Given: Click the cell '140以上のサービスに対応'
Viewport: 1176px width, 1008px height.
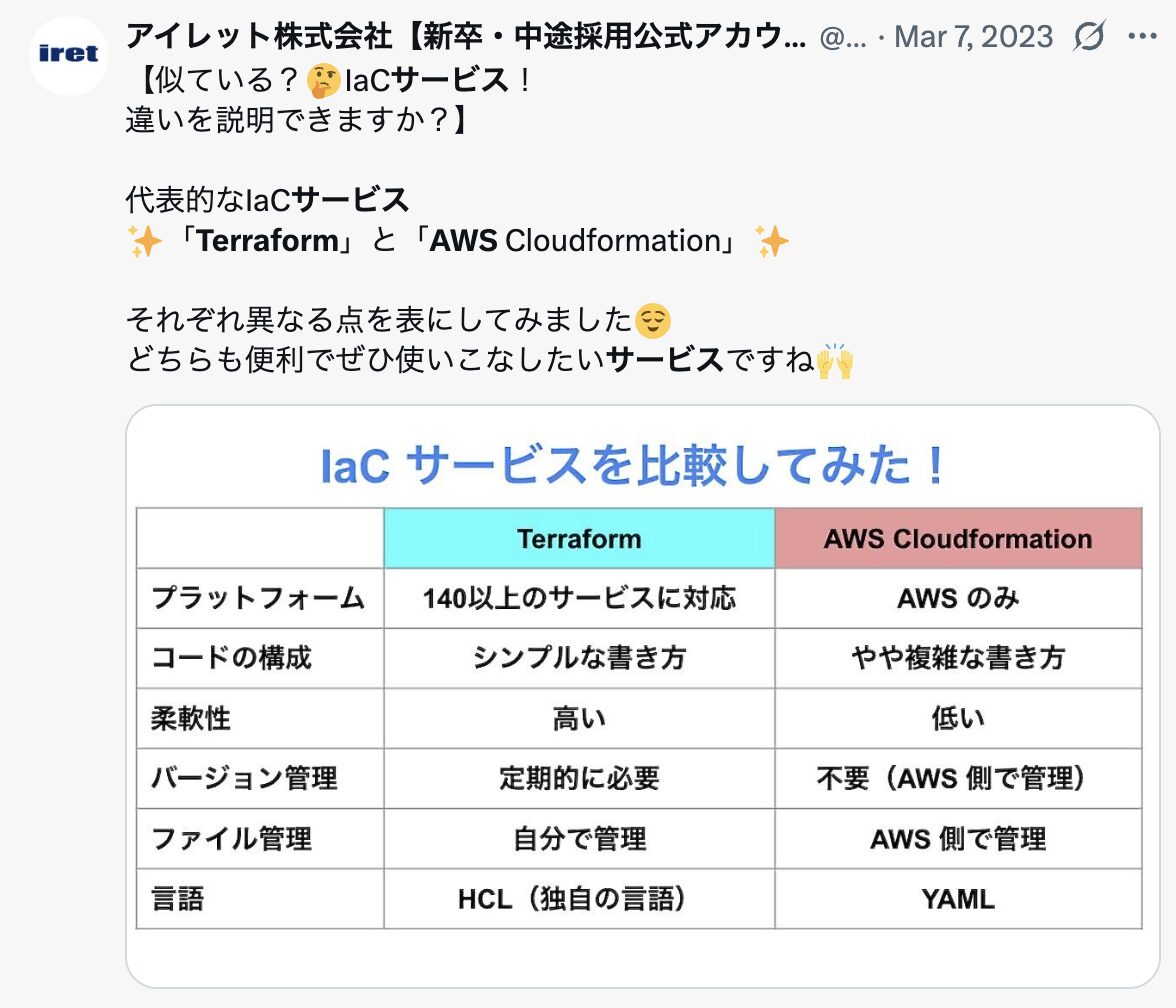Looking at the screenshot, I should (579, 598).
